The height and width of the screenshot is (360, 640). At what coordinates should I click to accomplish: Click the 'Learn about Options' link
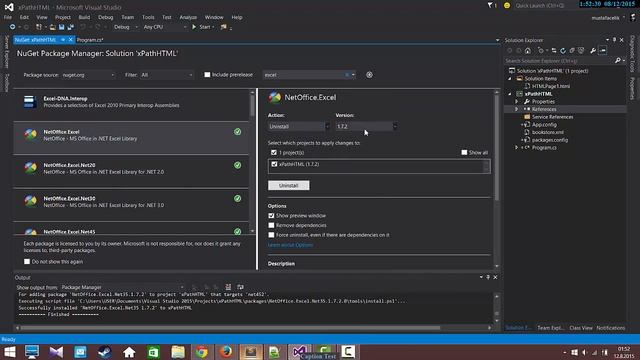[290, 245]
